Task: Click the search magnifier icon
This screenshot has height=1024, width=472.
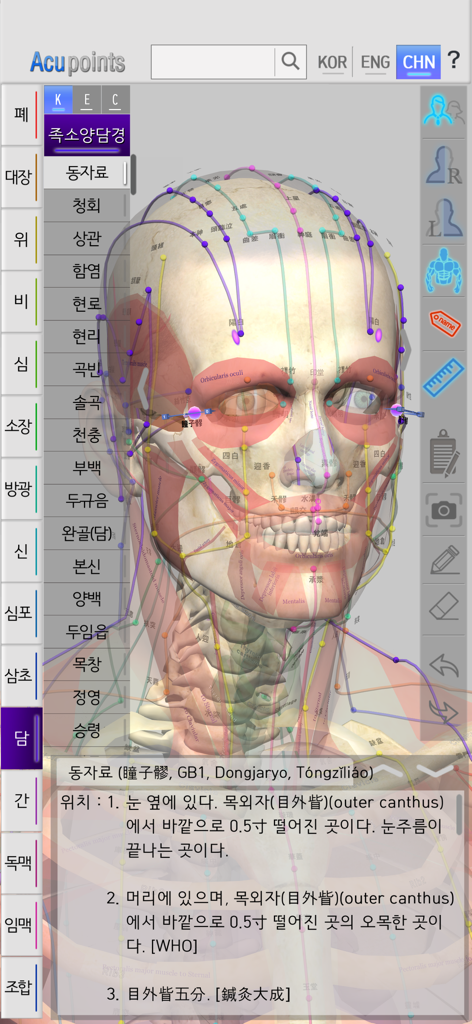Action: click(x=290, y=62)
